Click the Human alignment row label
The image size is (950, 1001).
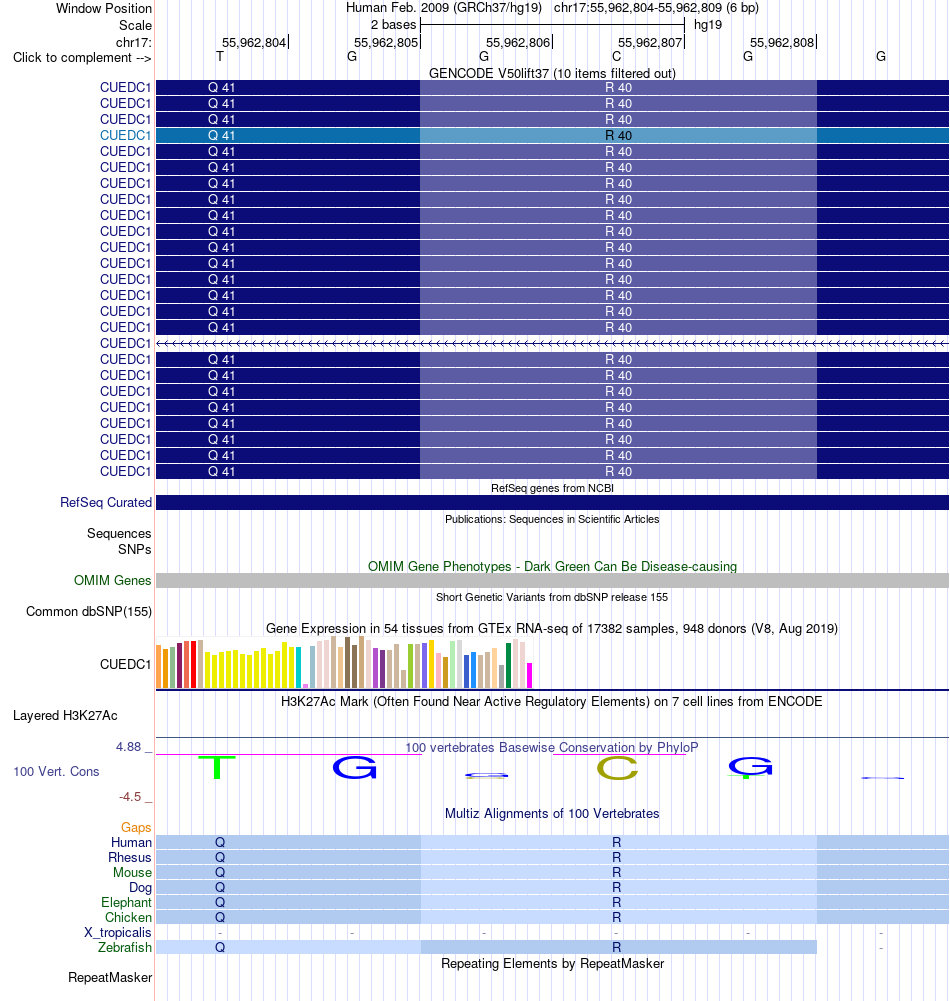point(132,842)
